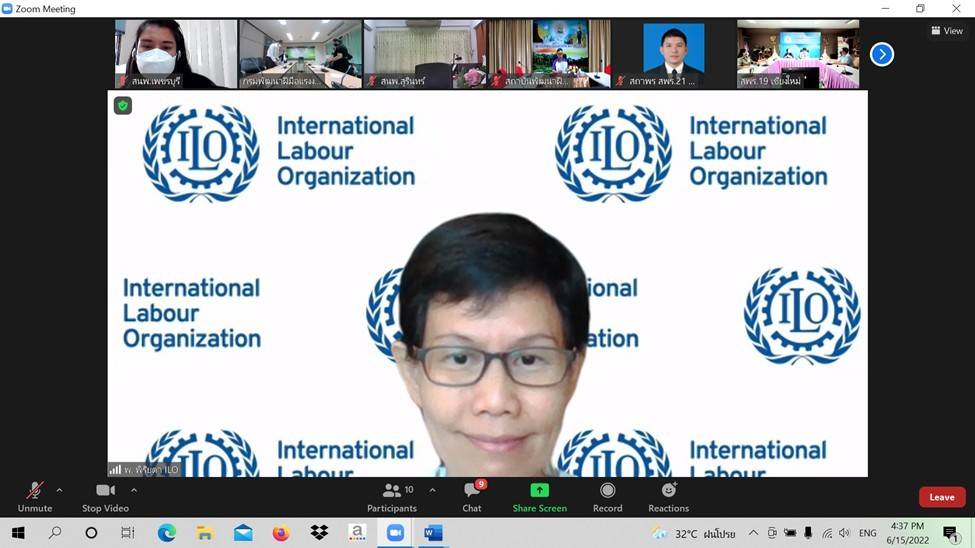This screenshot has width=975, height=548.
Task: Open Wi-Fi network settings in tray
Action: (x=826, y=533)
